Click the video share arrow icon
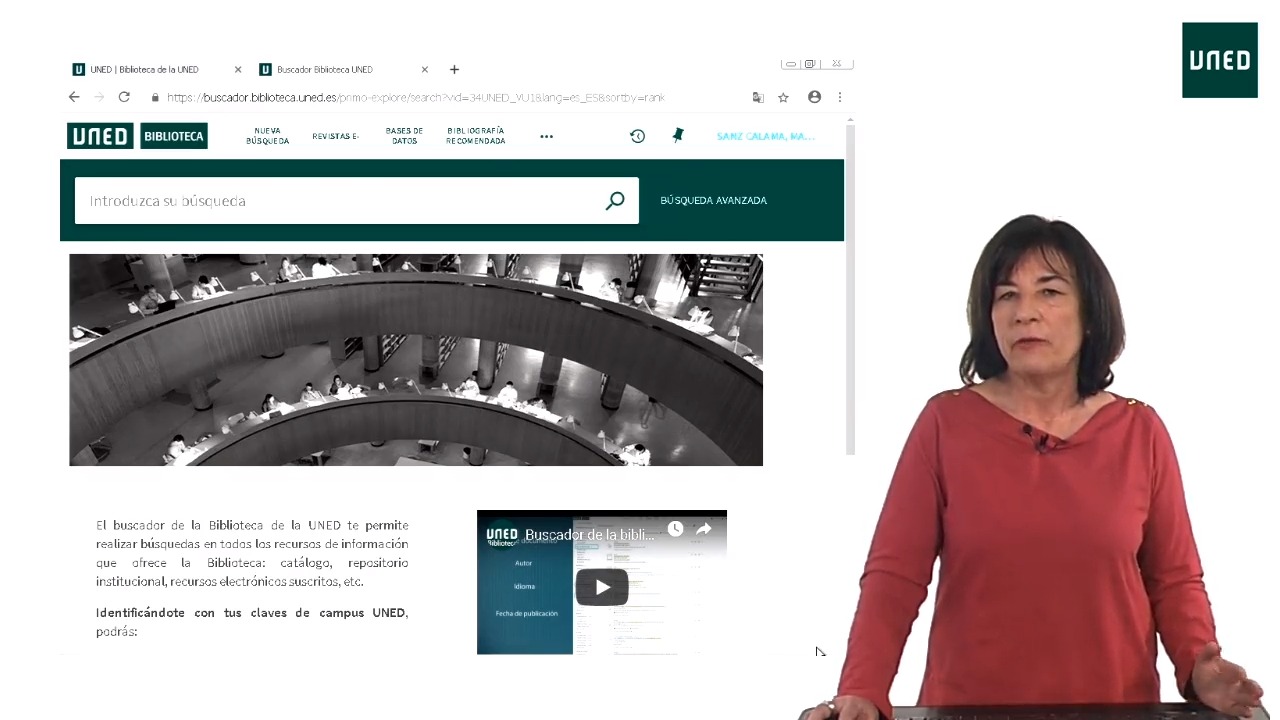 click(x=704, y=529)
